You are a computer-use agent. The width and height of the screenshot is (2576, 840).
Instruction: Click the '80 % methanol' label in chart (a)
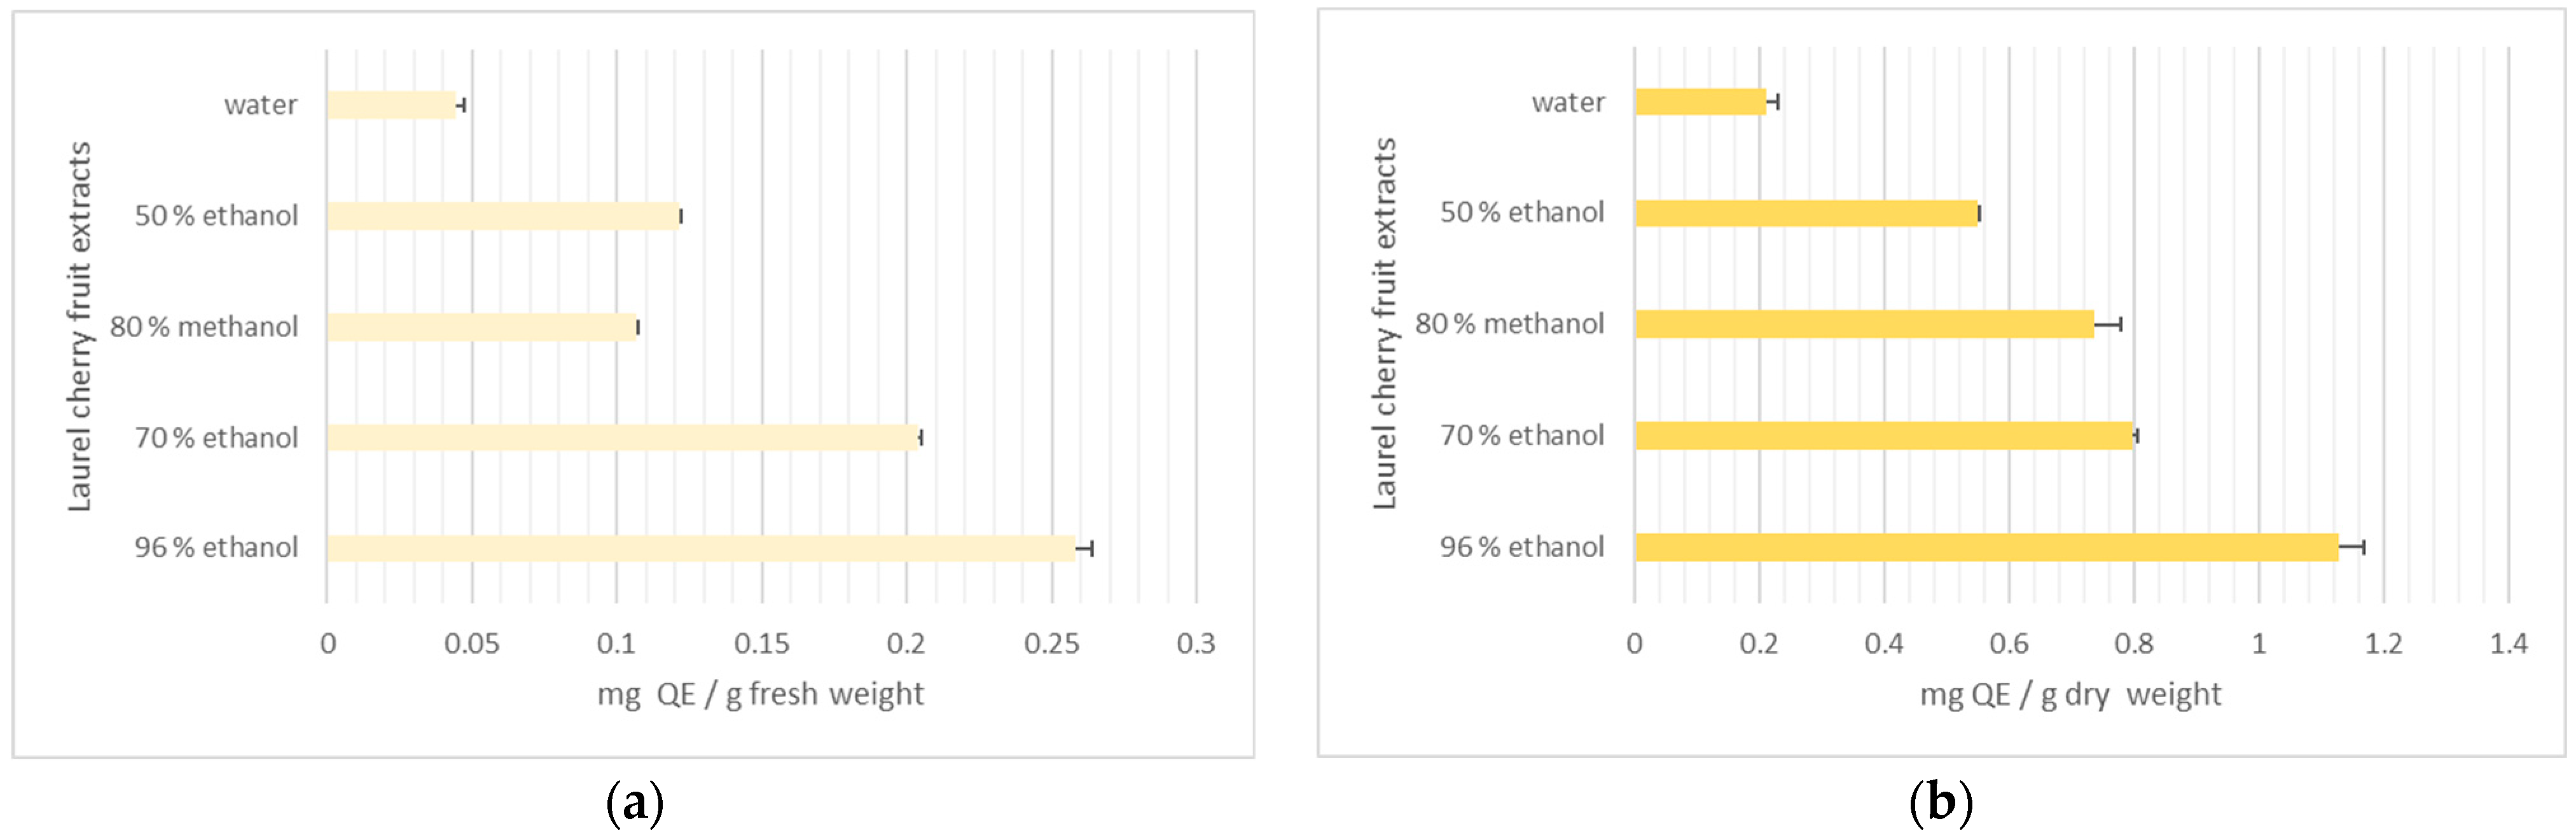click(204, 327)
